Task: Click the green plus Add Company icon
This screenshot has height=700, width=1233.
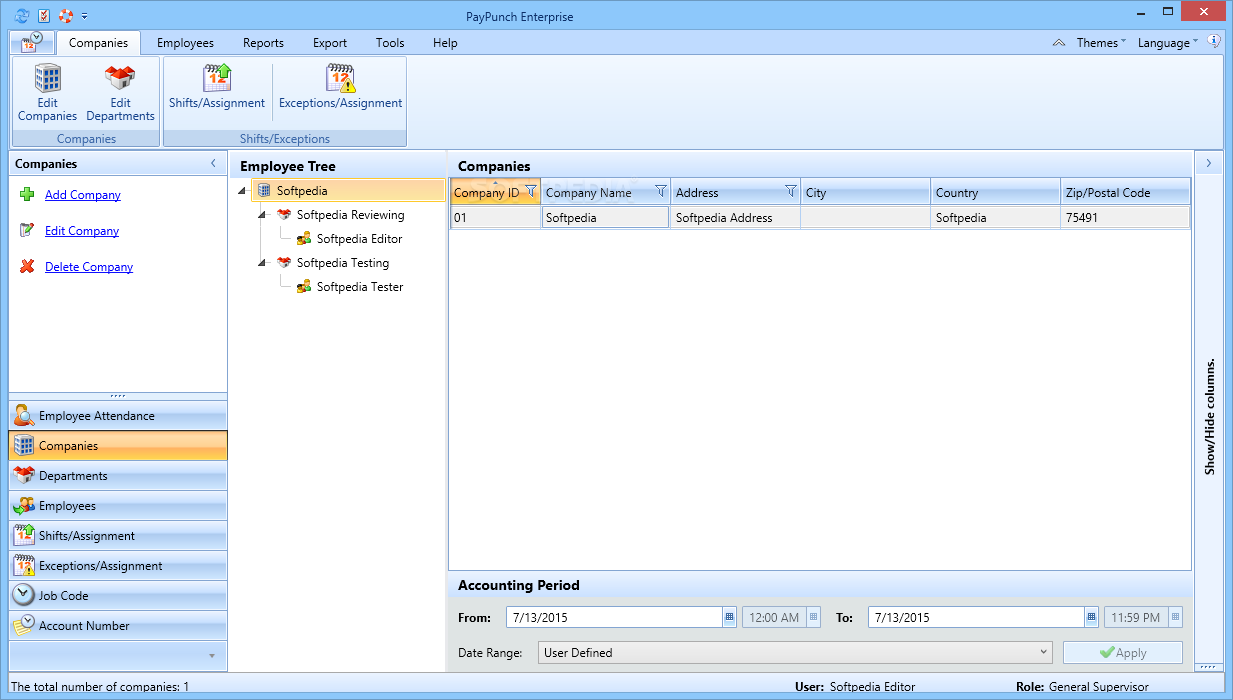Action: (x=27, y=194)
